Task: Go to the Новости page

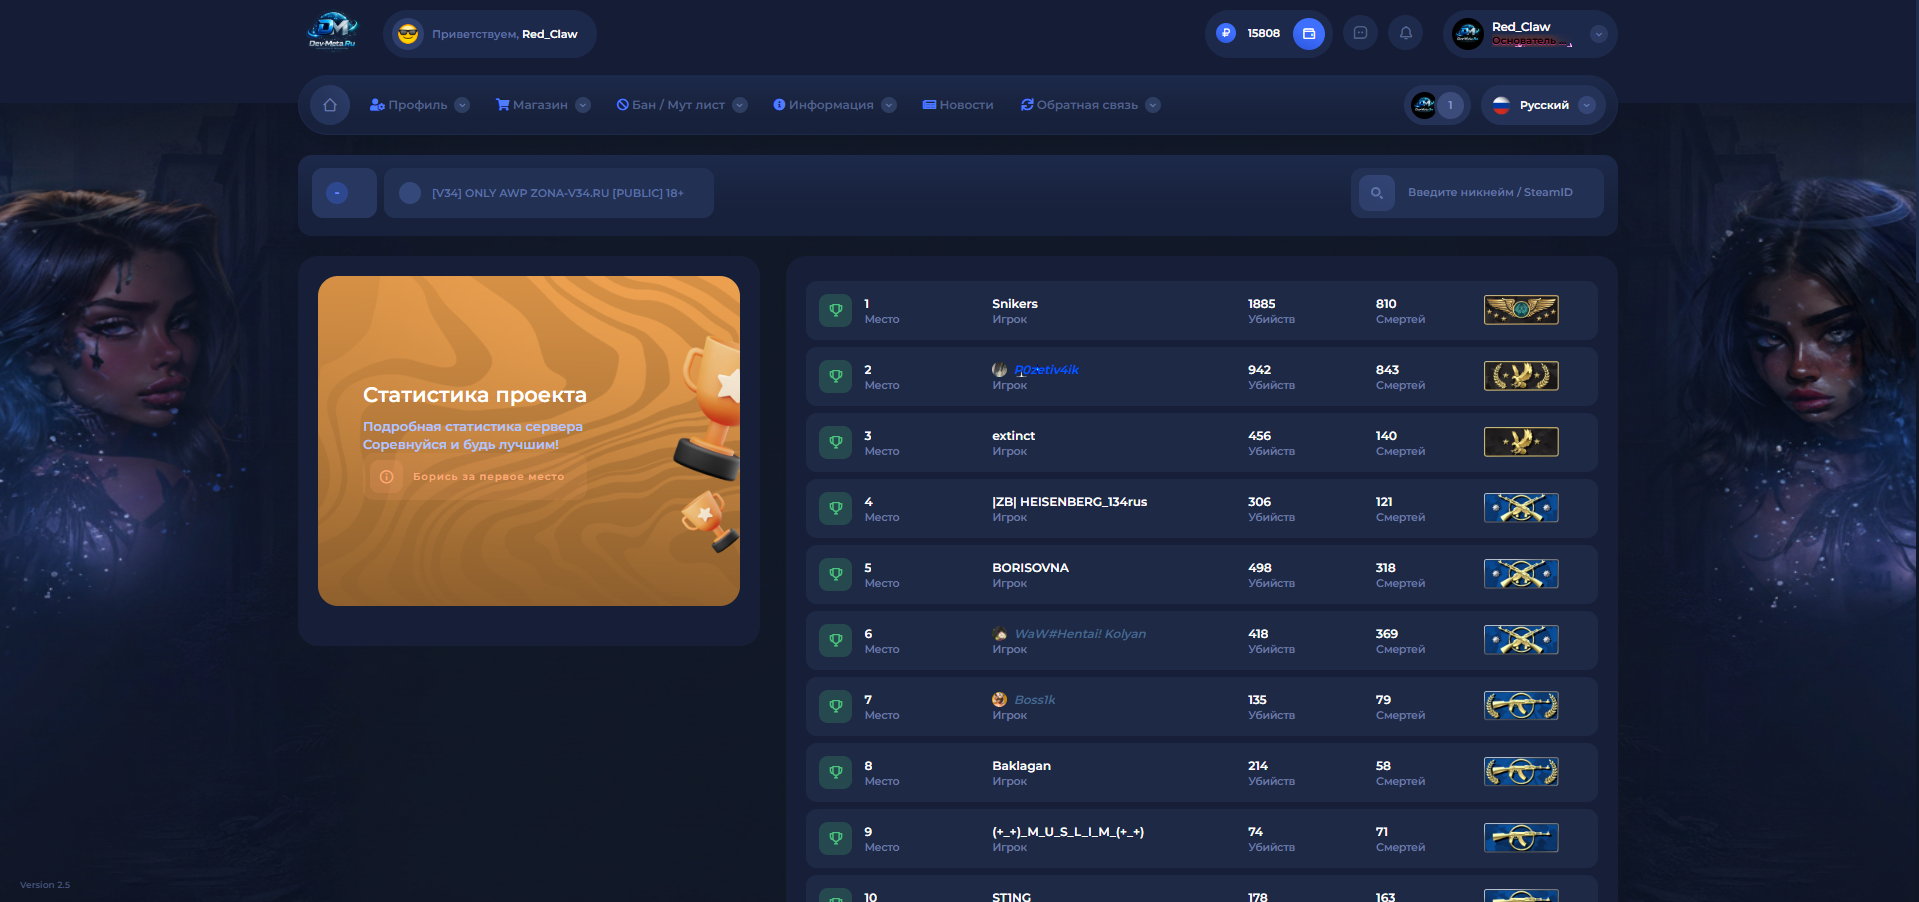Action: (957, 105)
